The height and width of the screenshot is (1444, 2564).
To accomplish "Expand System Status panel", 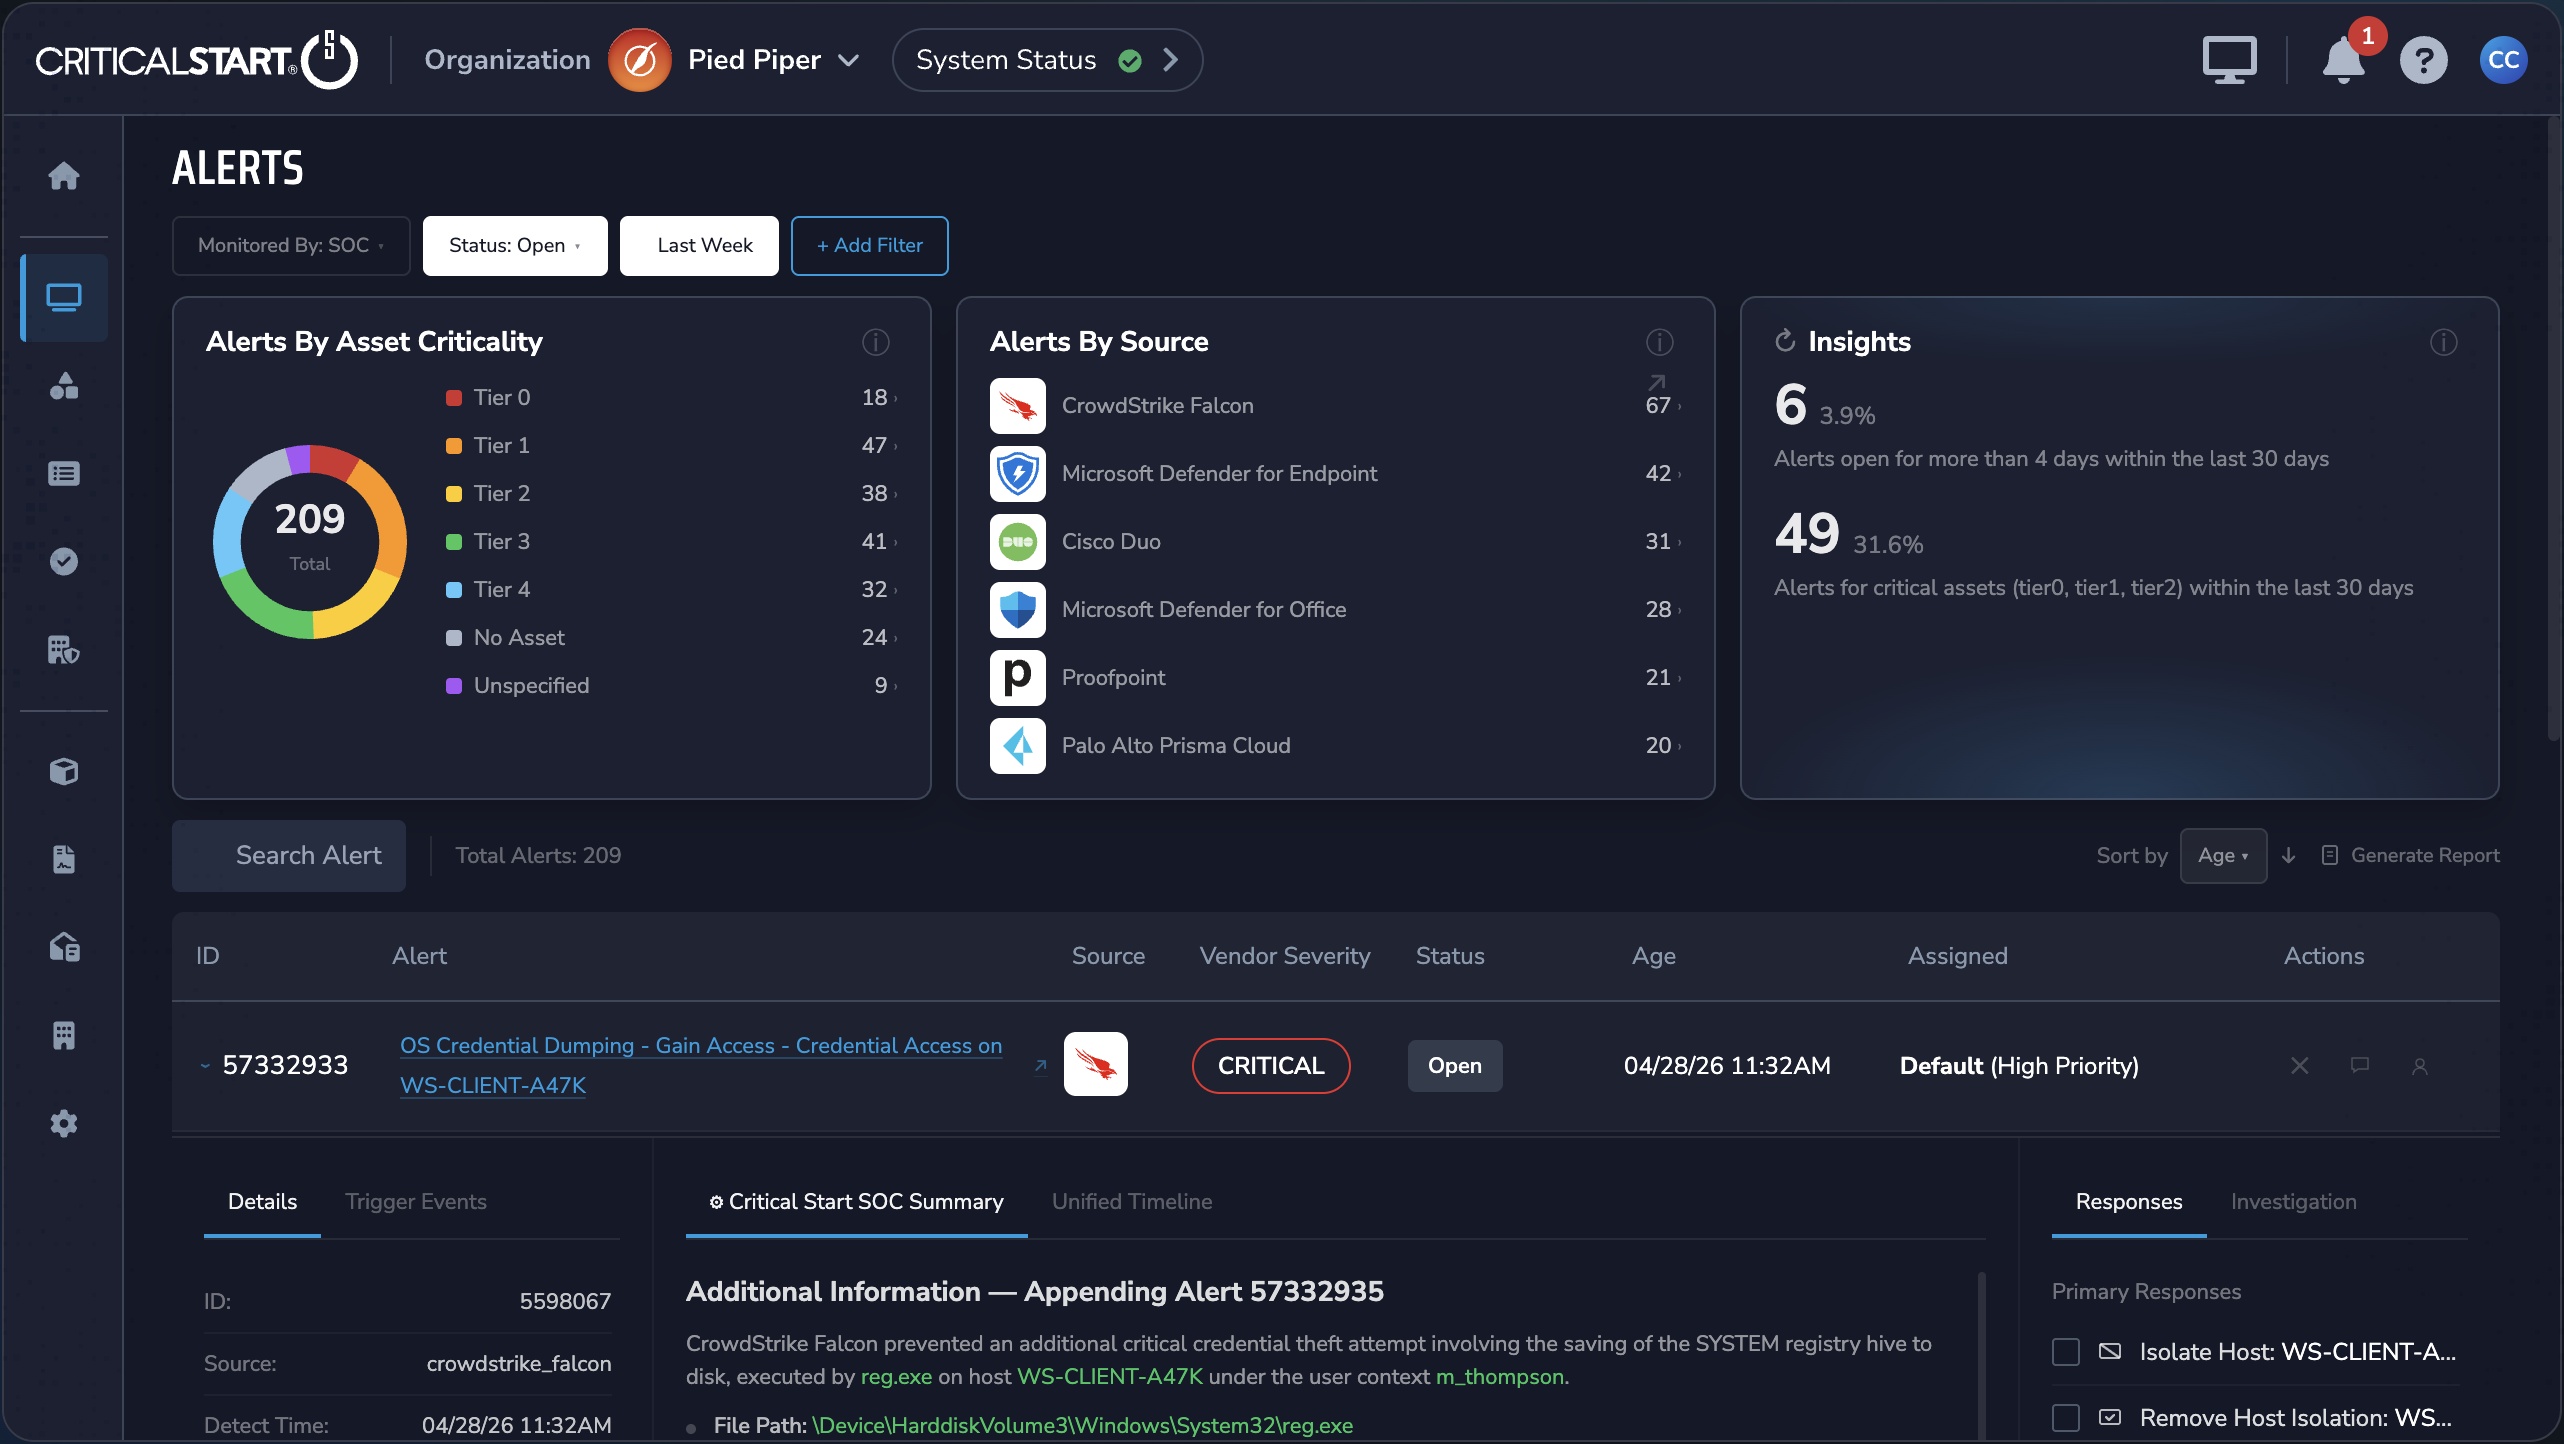I will (x=1047, y=60).
